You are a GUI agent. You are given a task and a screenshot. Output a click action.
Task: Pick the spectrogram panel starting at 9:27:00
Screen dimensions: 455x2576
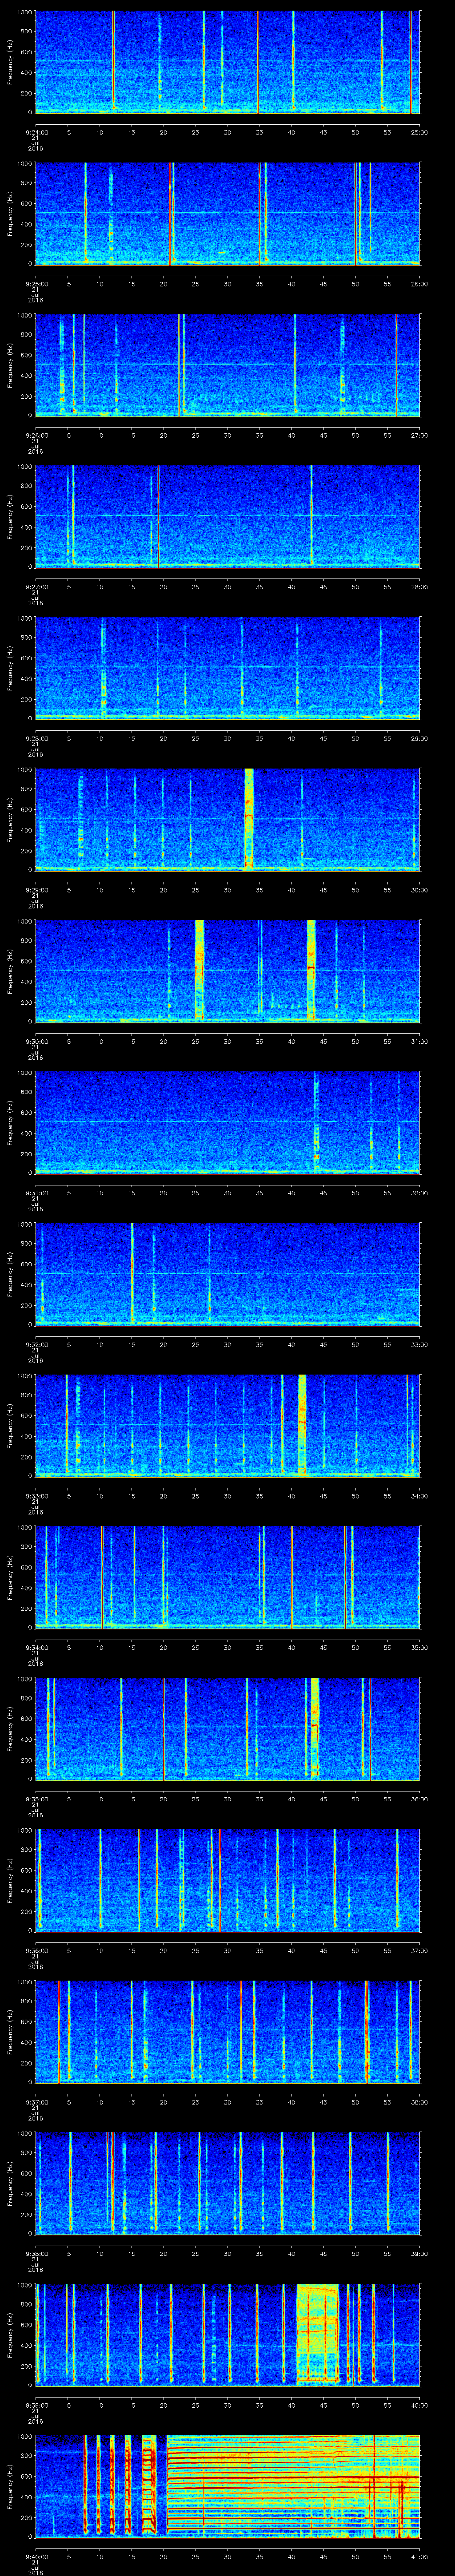pyautogui.click(x=228, y=517)
